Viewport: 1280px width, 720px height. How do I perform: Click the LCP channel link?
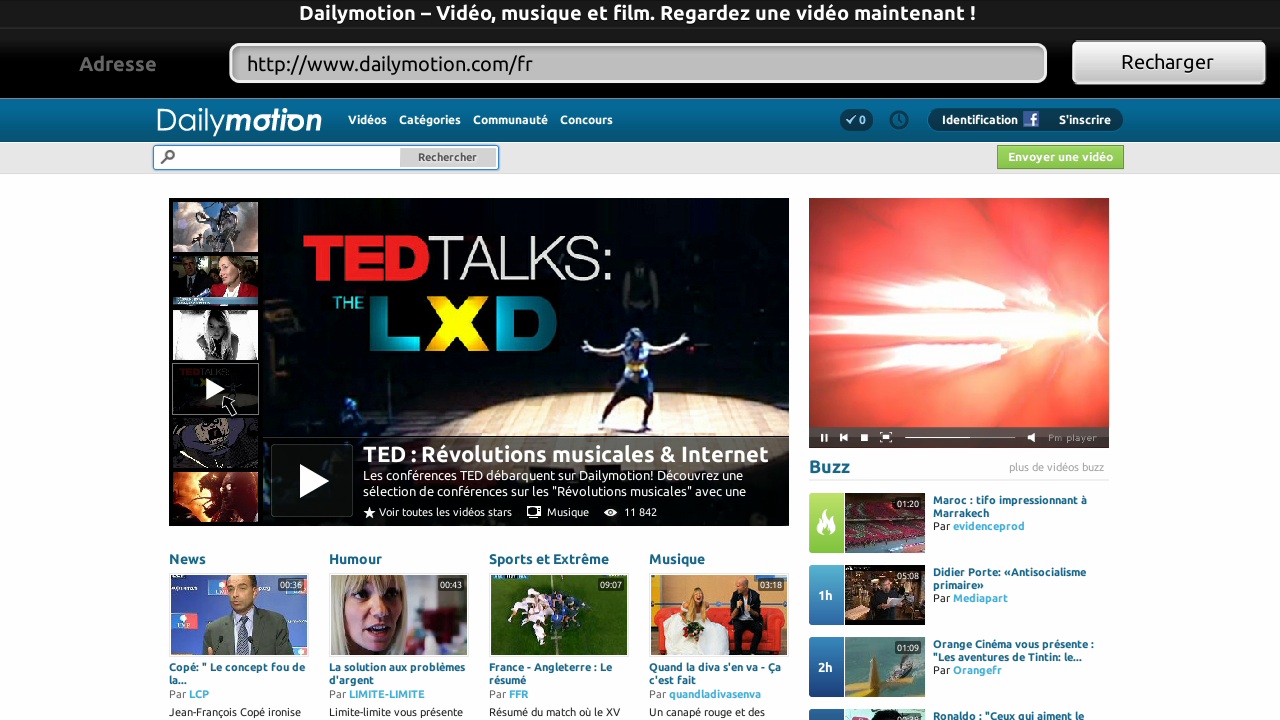coord(199,694)
